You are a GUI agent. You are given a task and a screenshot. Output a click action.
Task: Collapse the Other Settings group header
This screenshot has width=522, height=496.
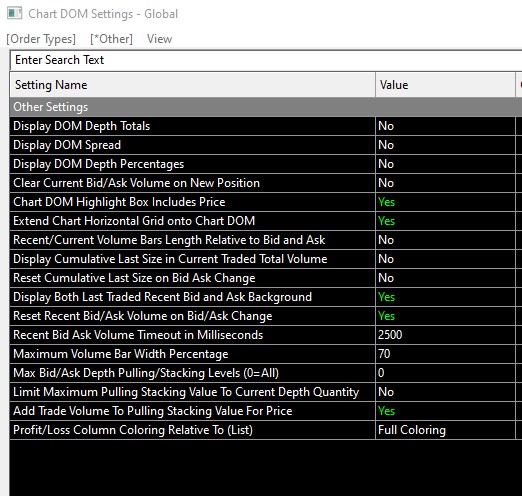pos(266,107)
